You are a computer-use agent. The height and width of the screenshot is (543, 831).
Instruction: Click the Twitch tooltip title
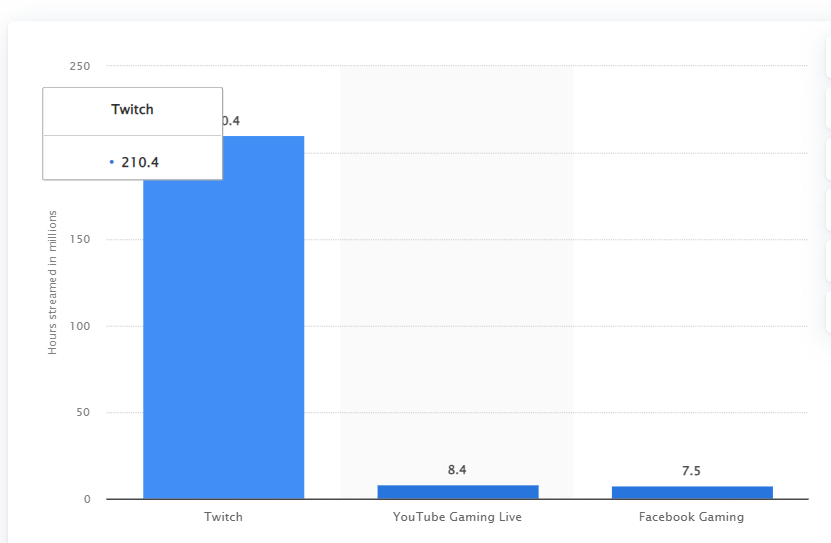click(132, 110)
